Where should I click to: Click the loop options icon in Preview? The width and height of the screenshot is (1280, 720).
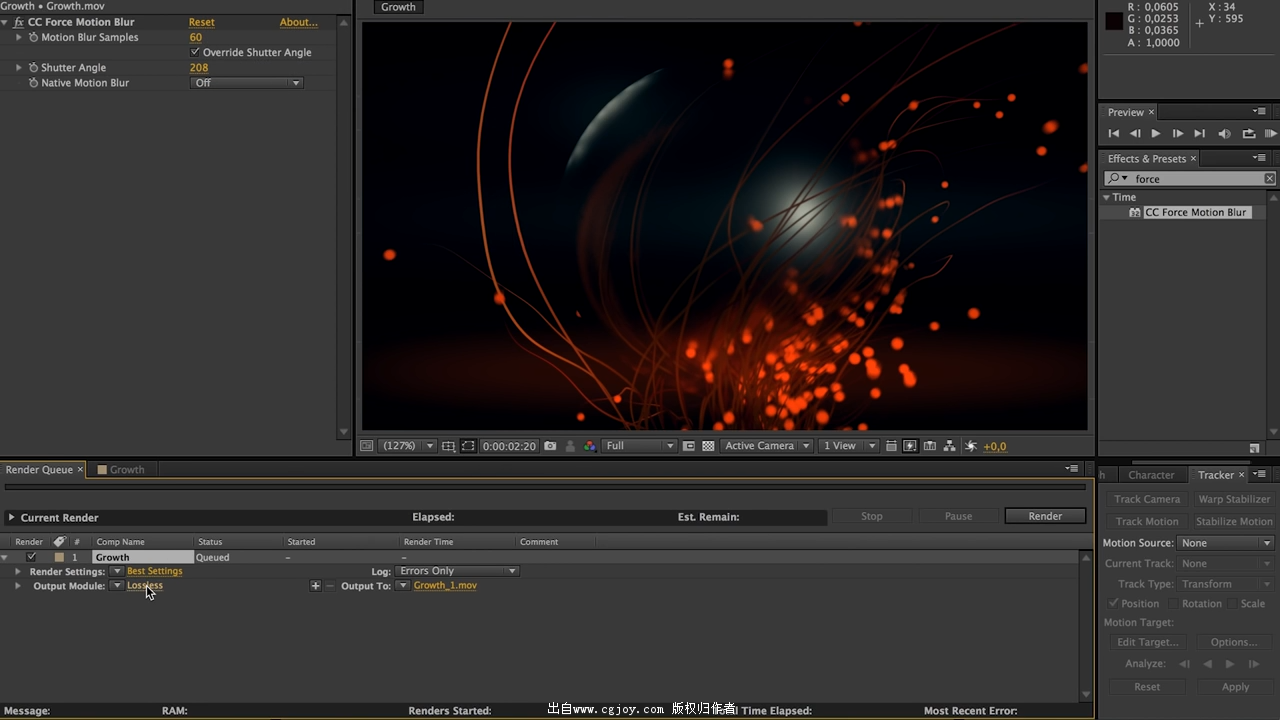1249,133
